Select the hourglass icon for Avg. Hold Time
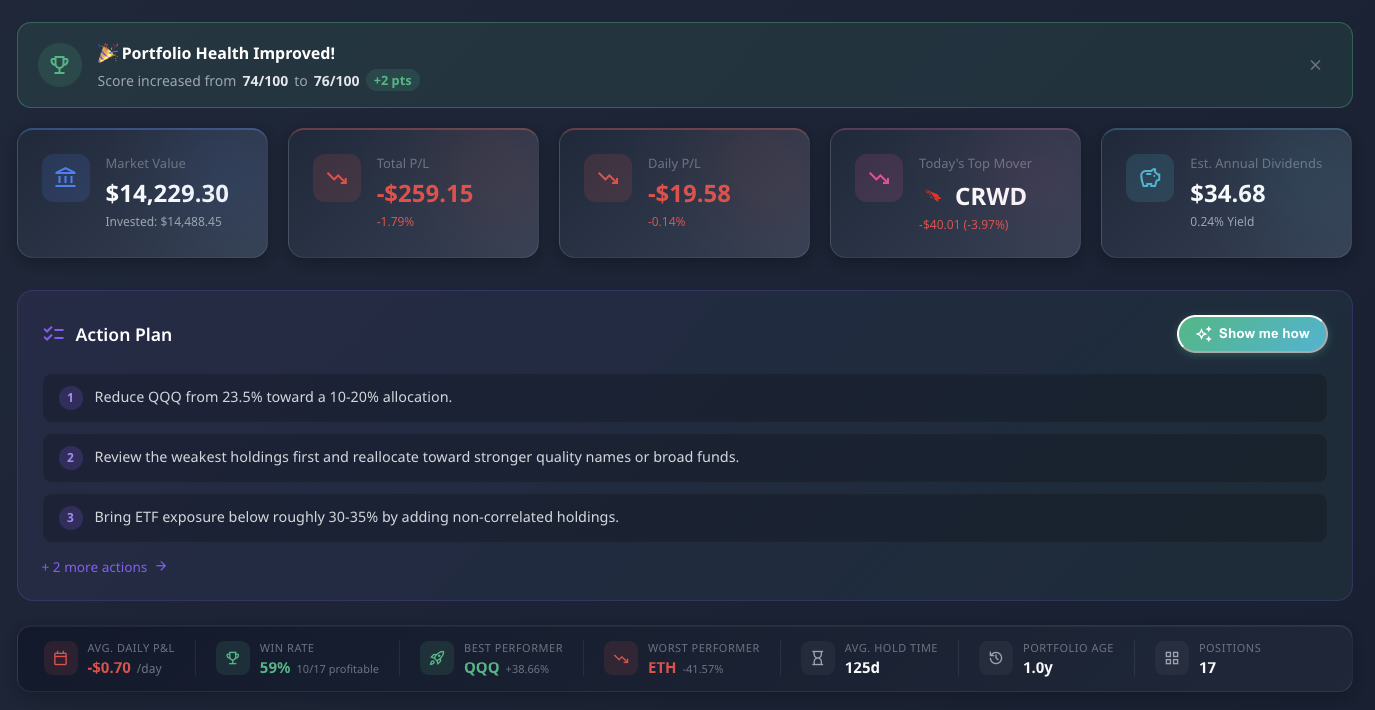Viewport: 1375px width, 710px height. point(817,658)
